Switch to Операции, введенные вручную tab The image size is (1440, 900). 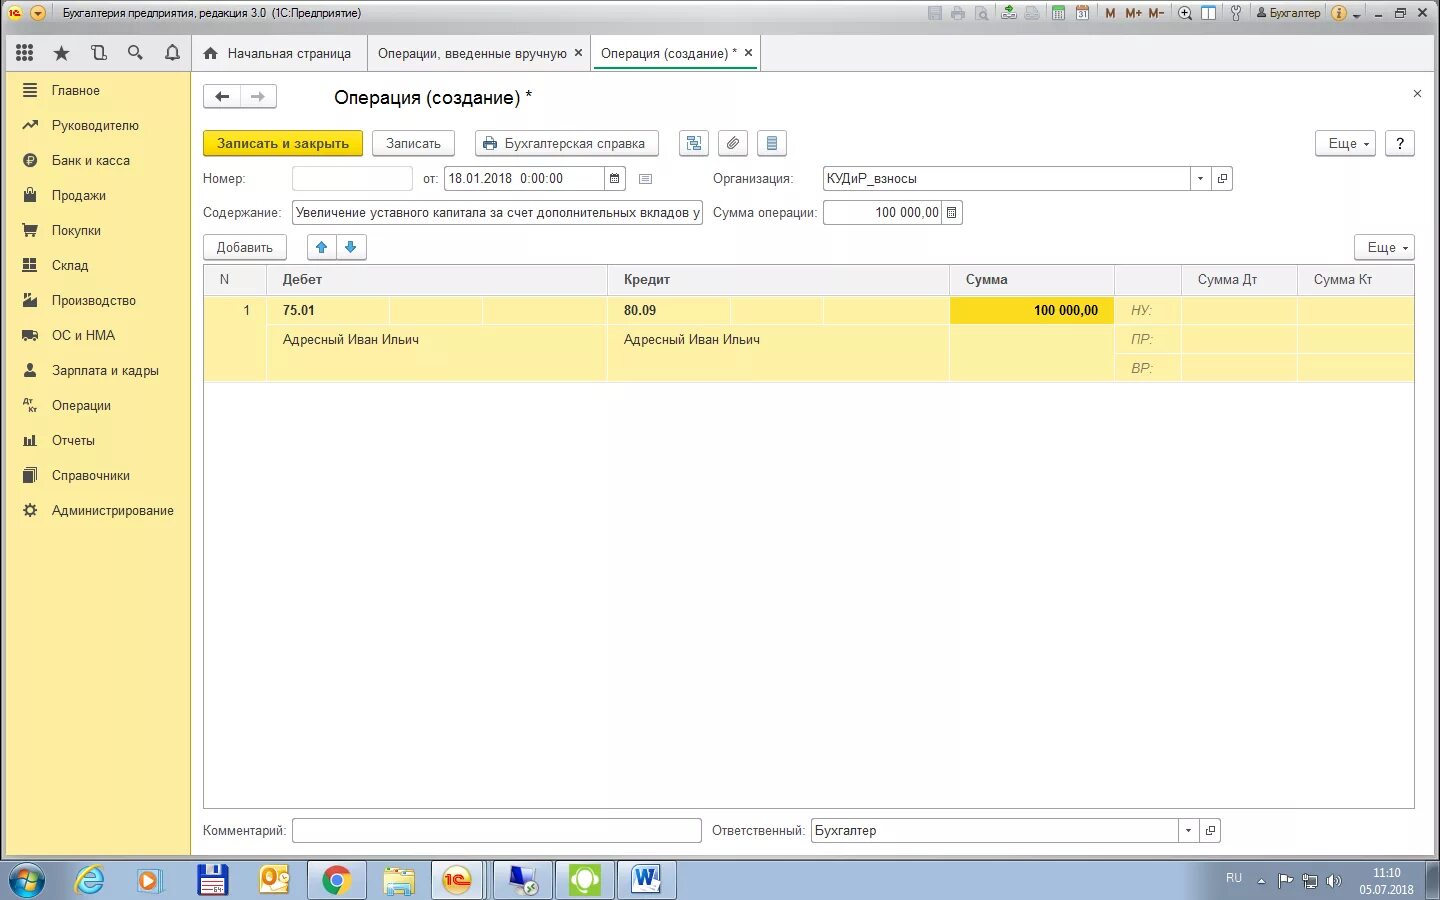[472, 53]
